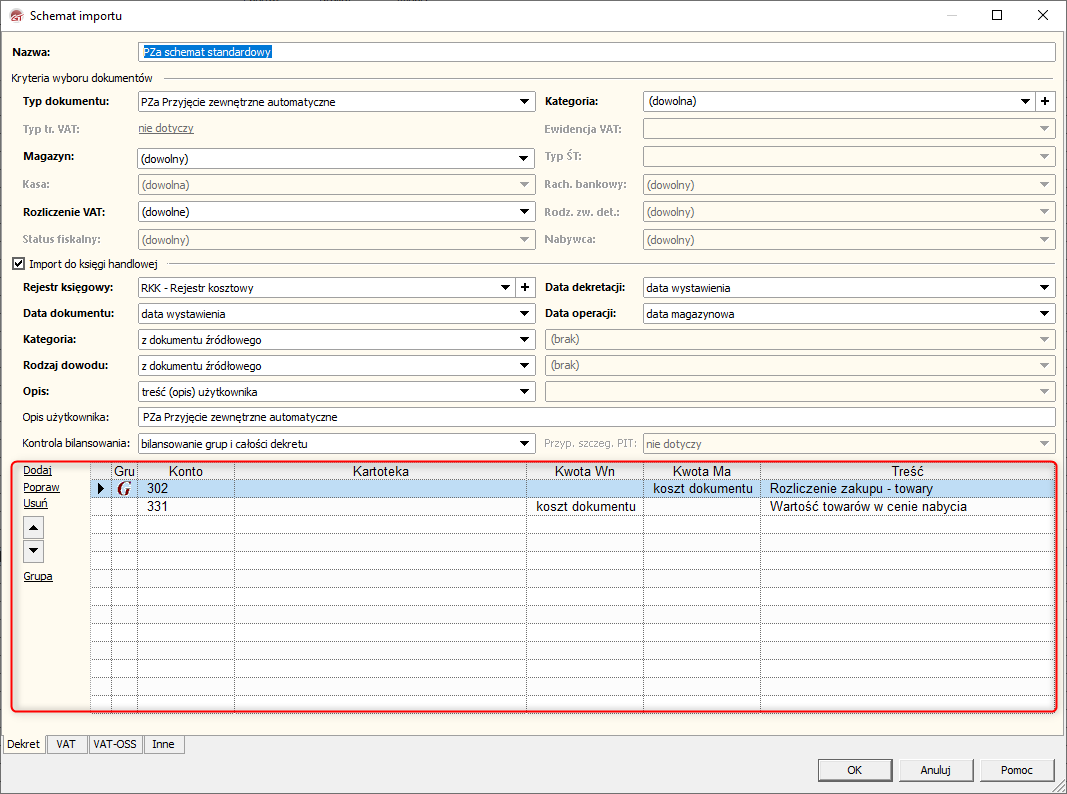Switch to the VAT tab
The height and width of the screenshot is (794, 1067).
pyautogui.click(x=66, y=745)
